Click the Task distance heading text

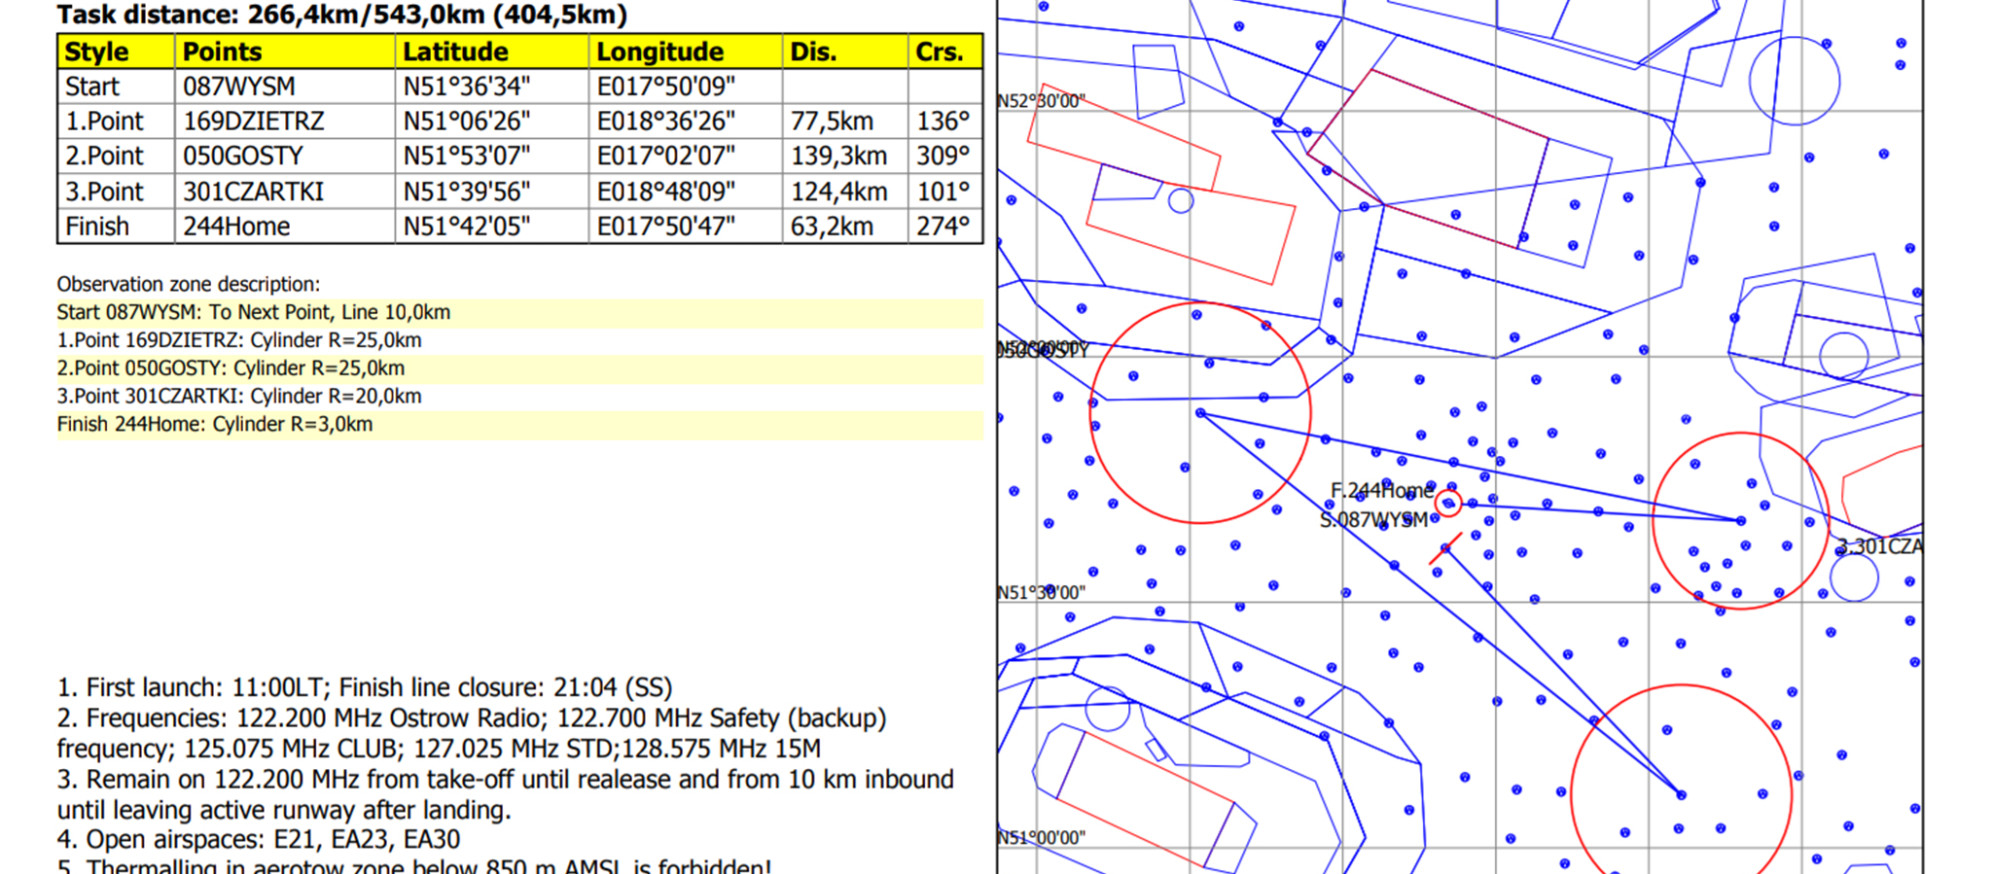coord(342,15)
